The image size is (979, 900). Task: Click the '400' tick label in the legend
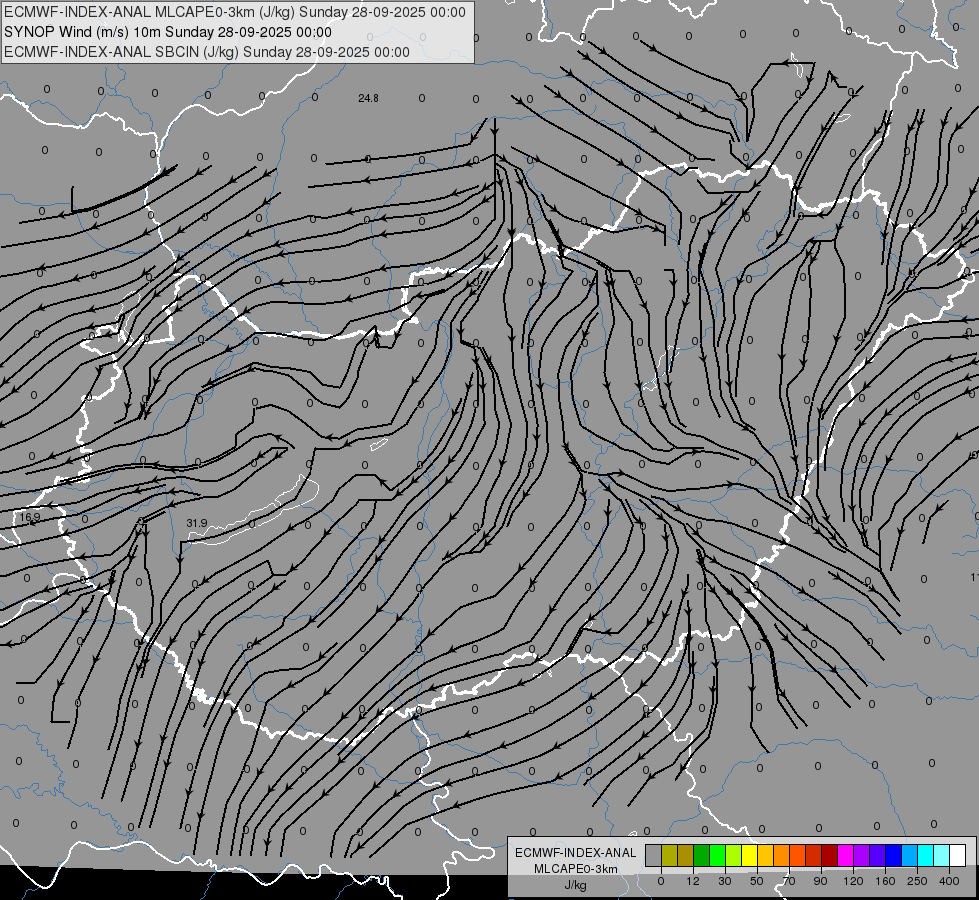tap(949, 881)
